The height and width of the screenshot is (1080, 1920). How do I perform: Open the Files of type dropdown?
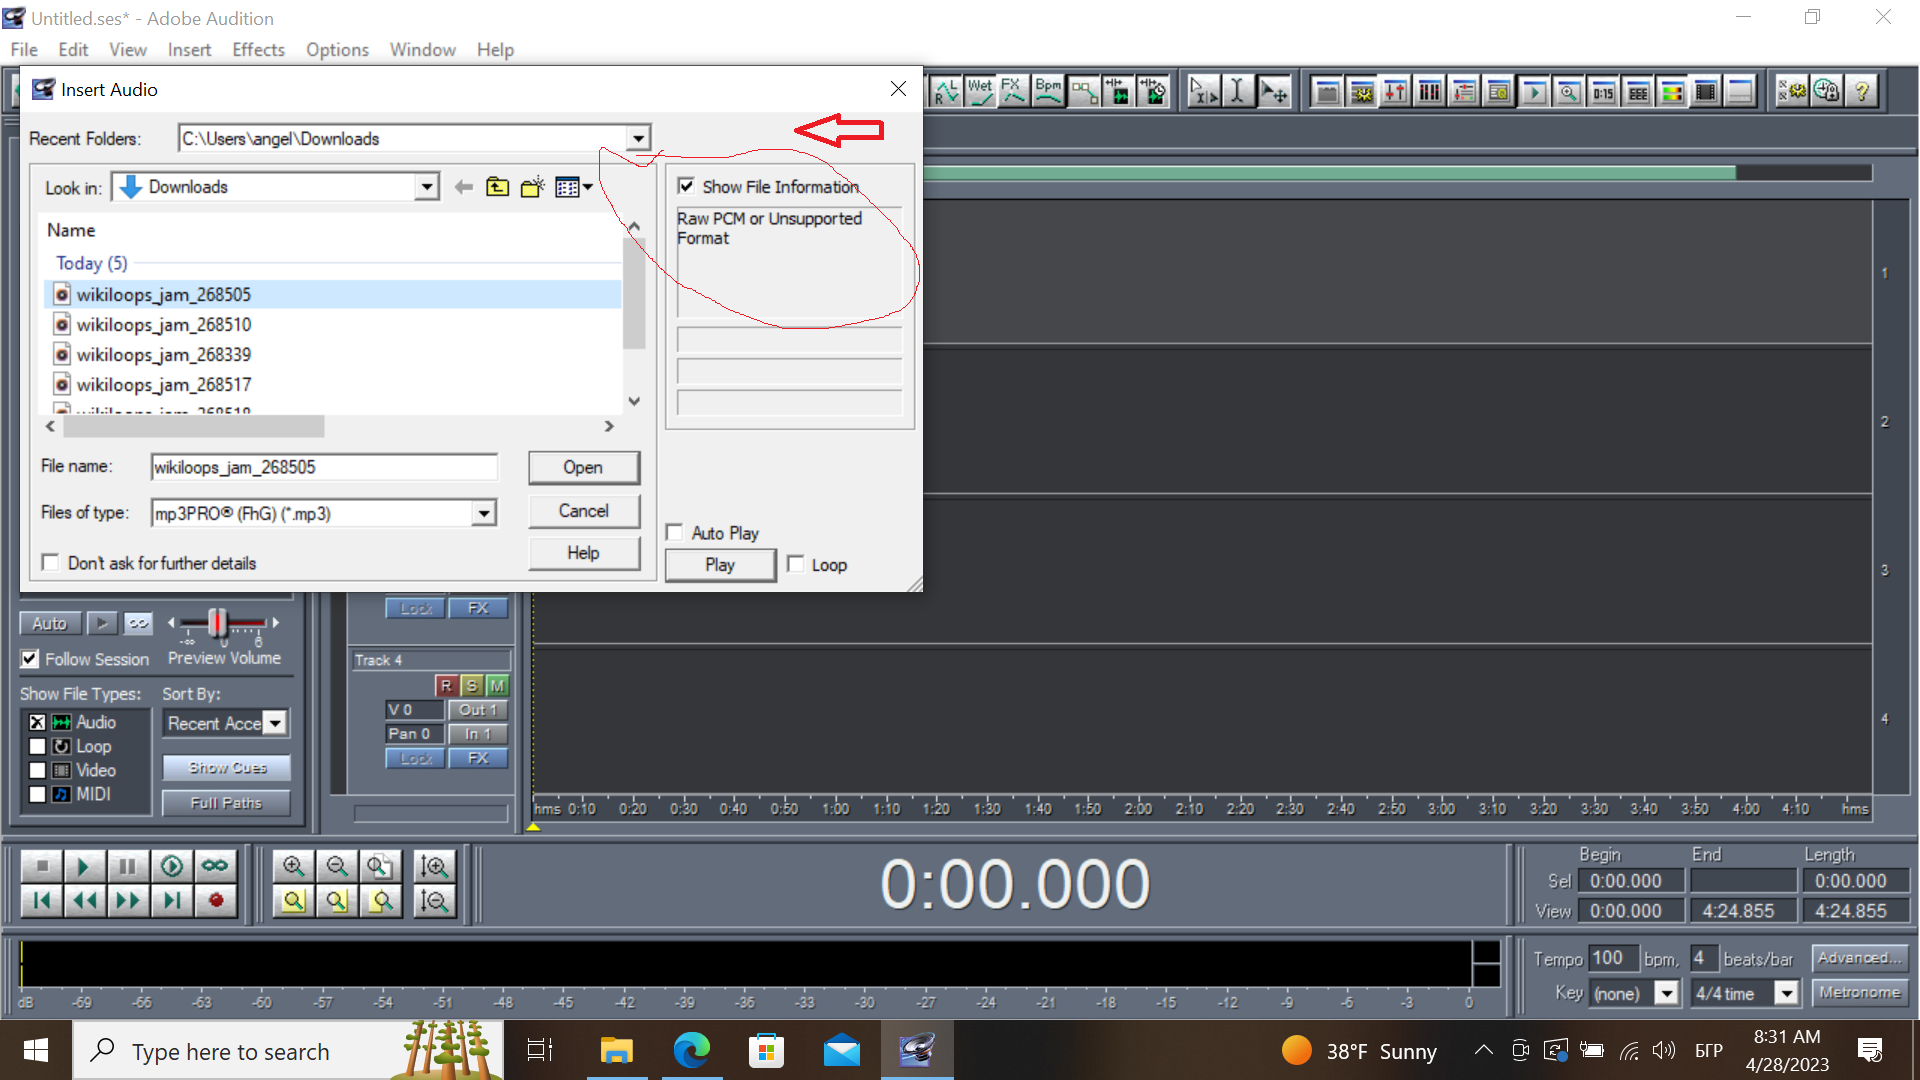(484, 513)
